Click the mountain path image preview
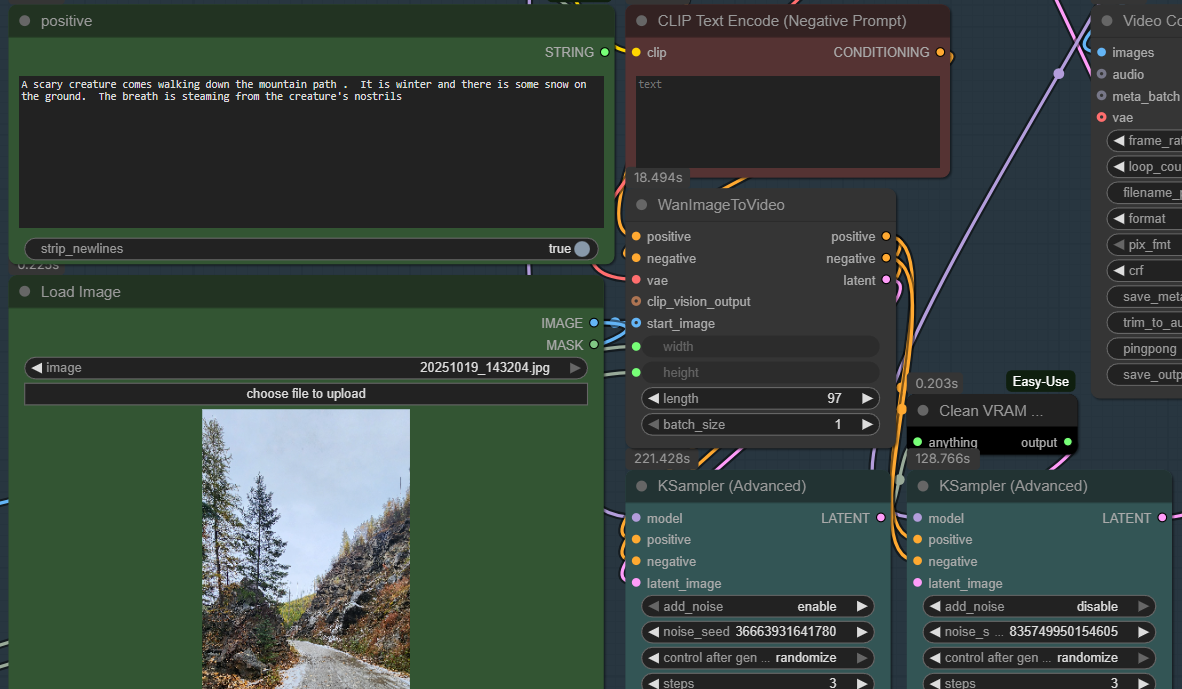The width and height of the screenshot is (1182, 689). 306,548
